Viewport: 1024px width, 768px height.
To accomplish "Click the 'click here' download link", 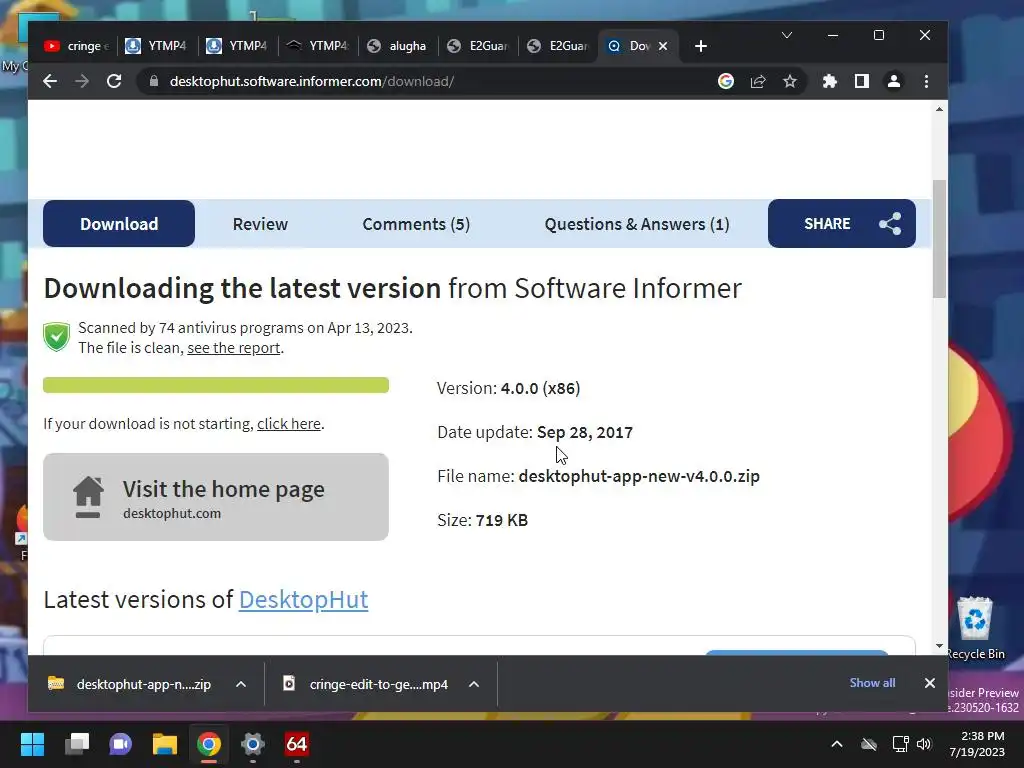I will pyautogui.click(x=289, y=424).
